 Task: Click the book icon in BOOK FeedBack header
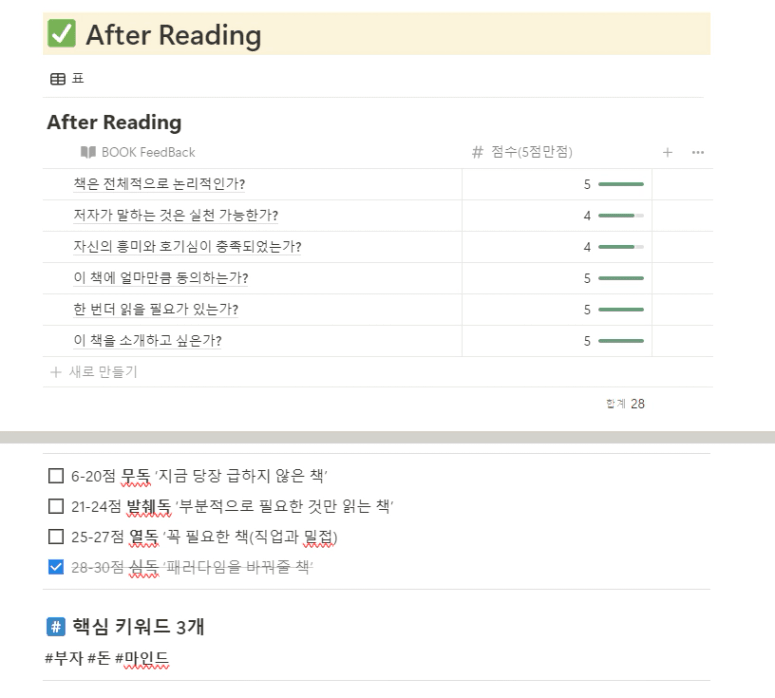tap(88, 152)
